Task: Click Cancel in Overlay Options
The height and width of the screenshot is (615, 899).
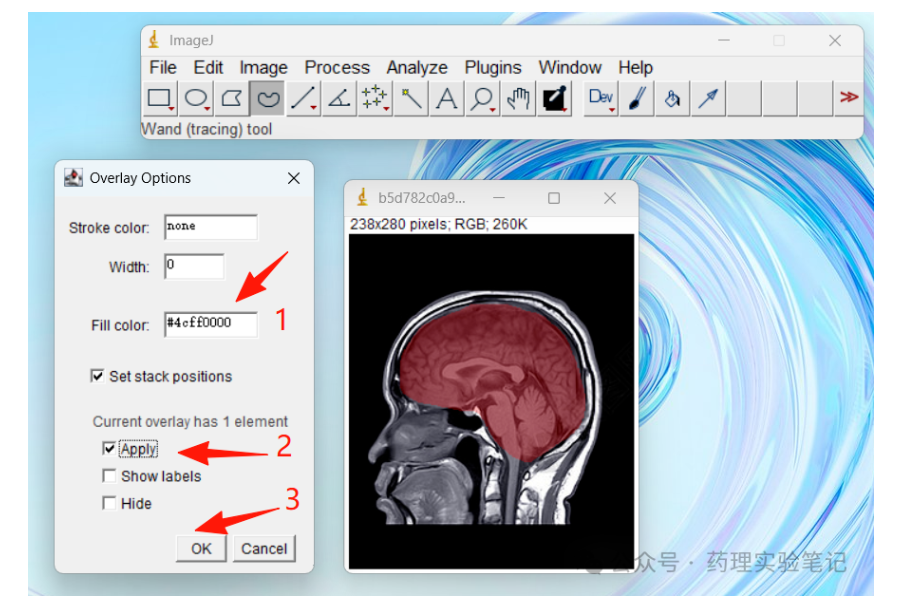Action: pyautogui.click(x=264, y=549)
